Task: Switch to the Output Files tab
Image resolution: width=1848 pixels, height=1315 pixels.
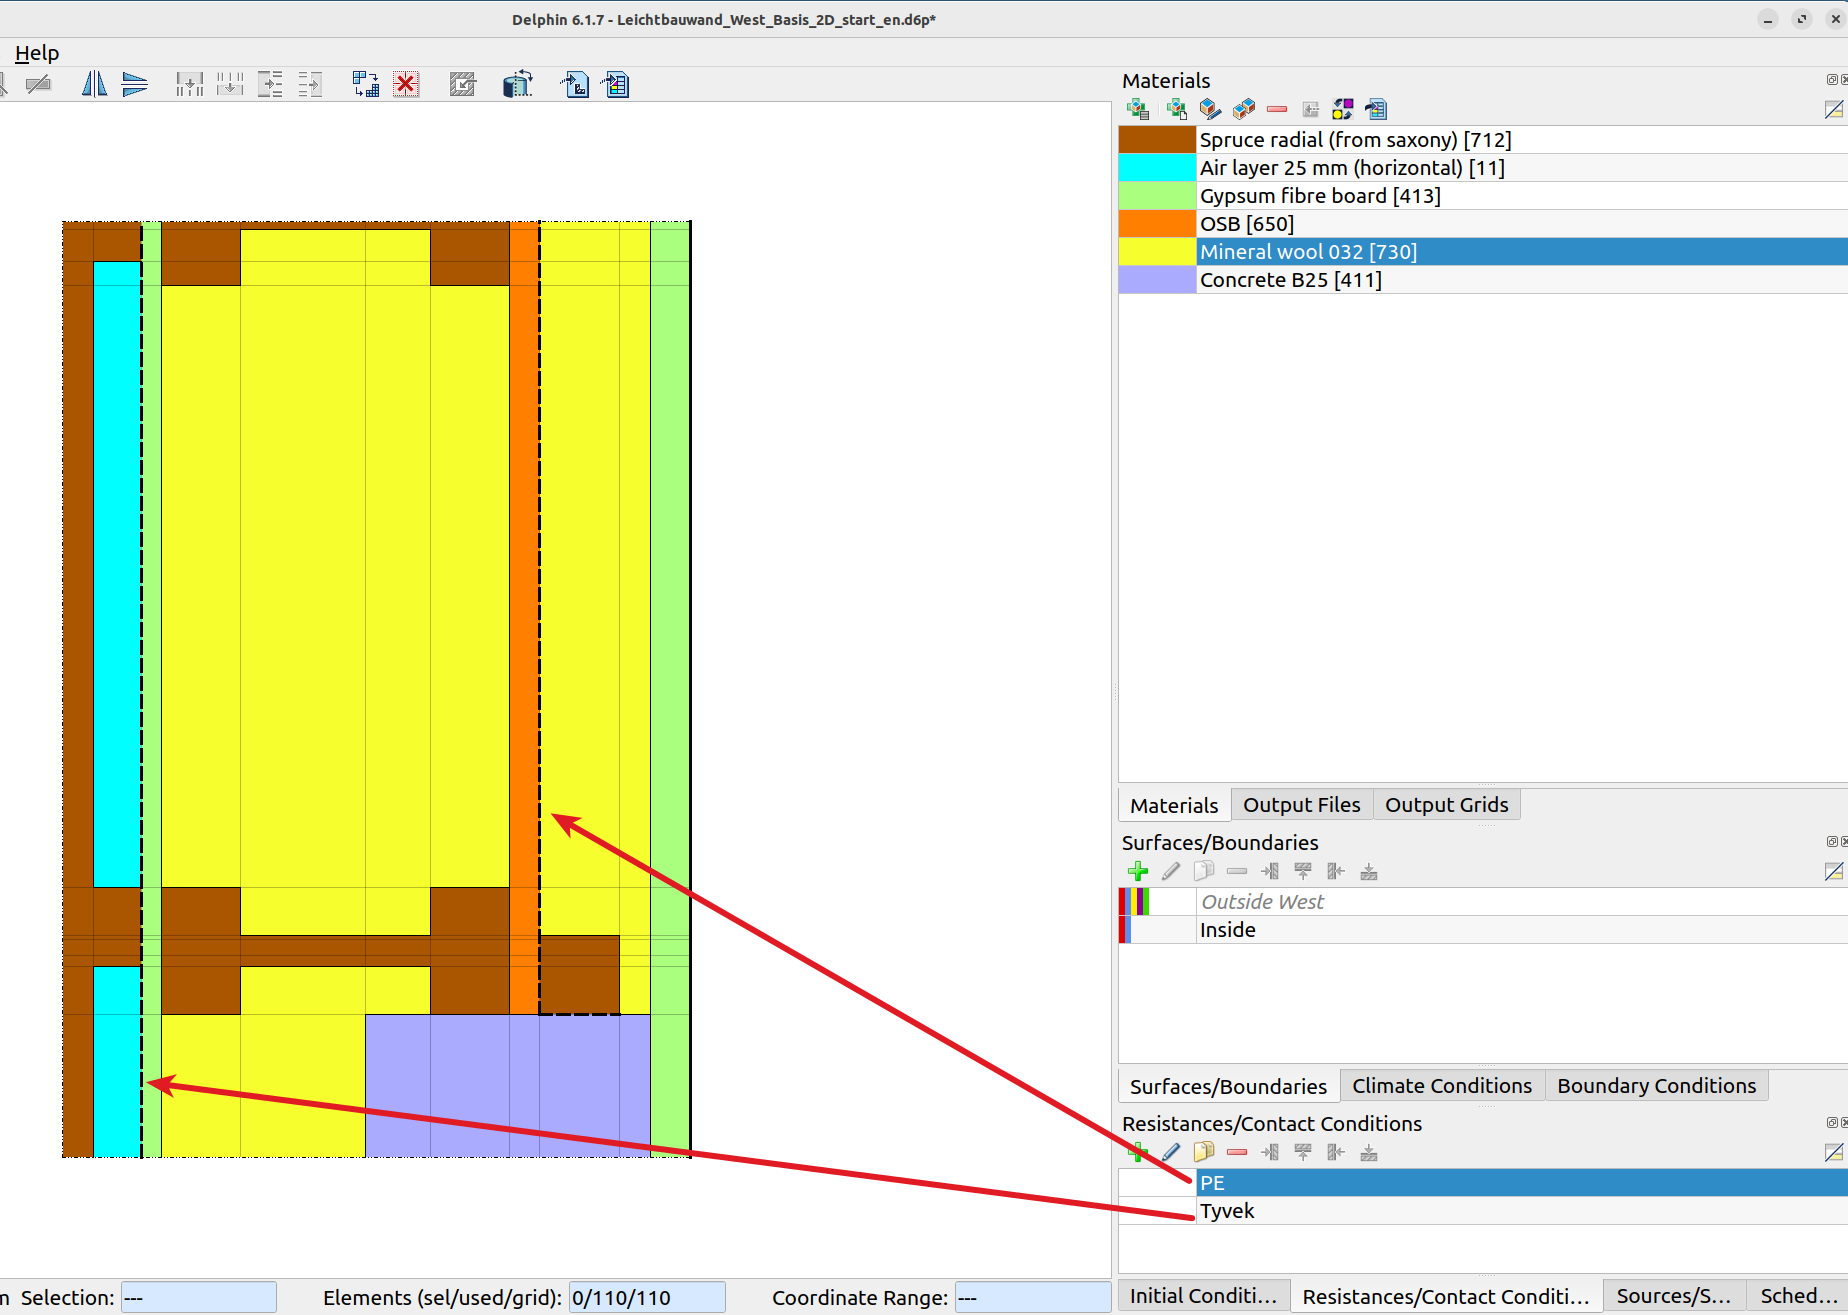Action: pos(1301,805)
